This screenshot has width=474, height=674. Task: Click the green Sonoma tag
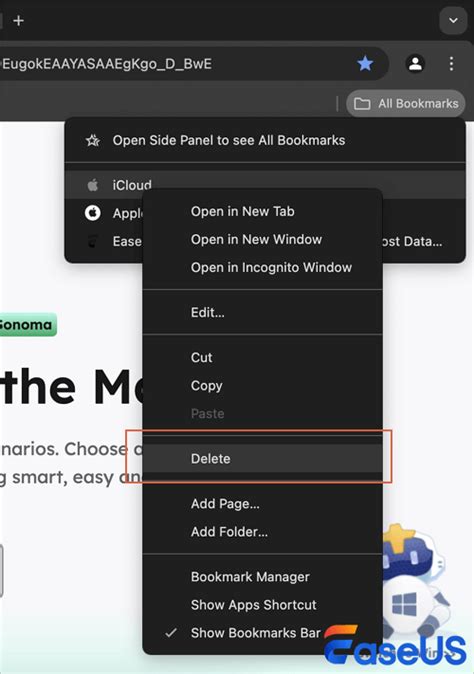pos(27,325)
